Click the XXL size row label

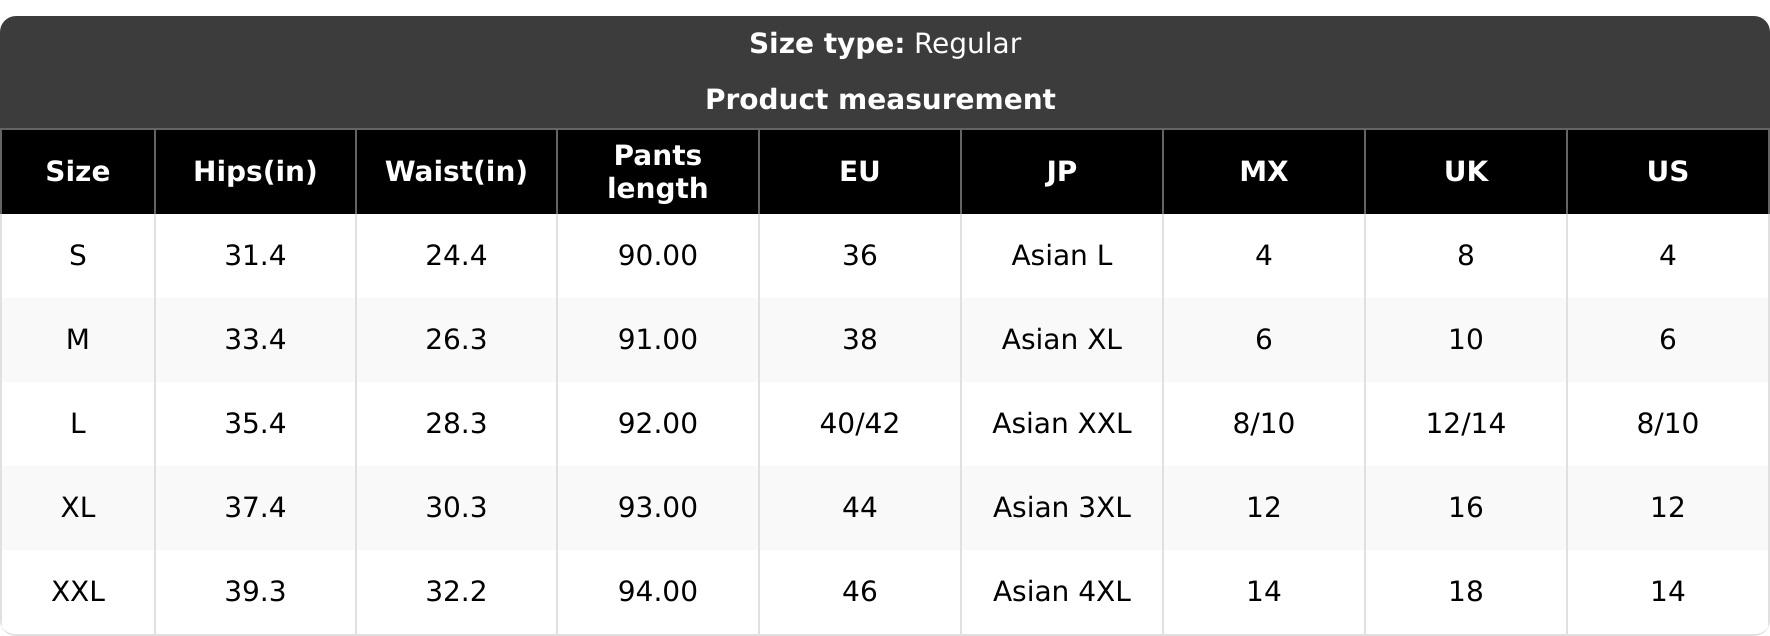(x=78, y=592)
